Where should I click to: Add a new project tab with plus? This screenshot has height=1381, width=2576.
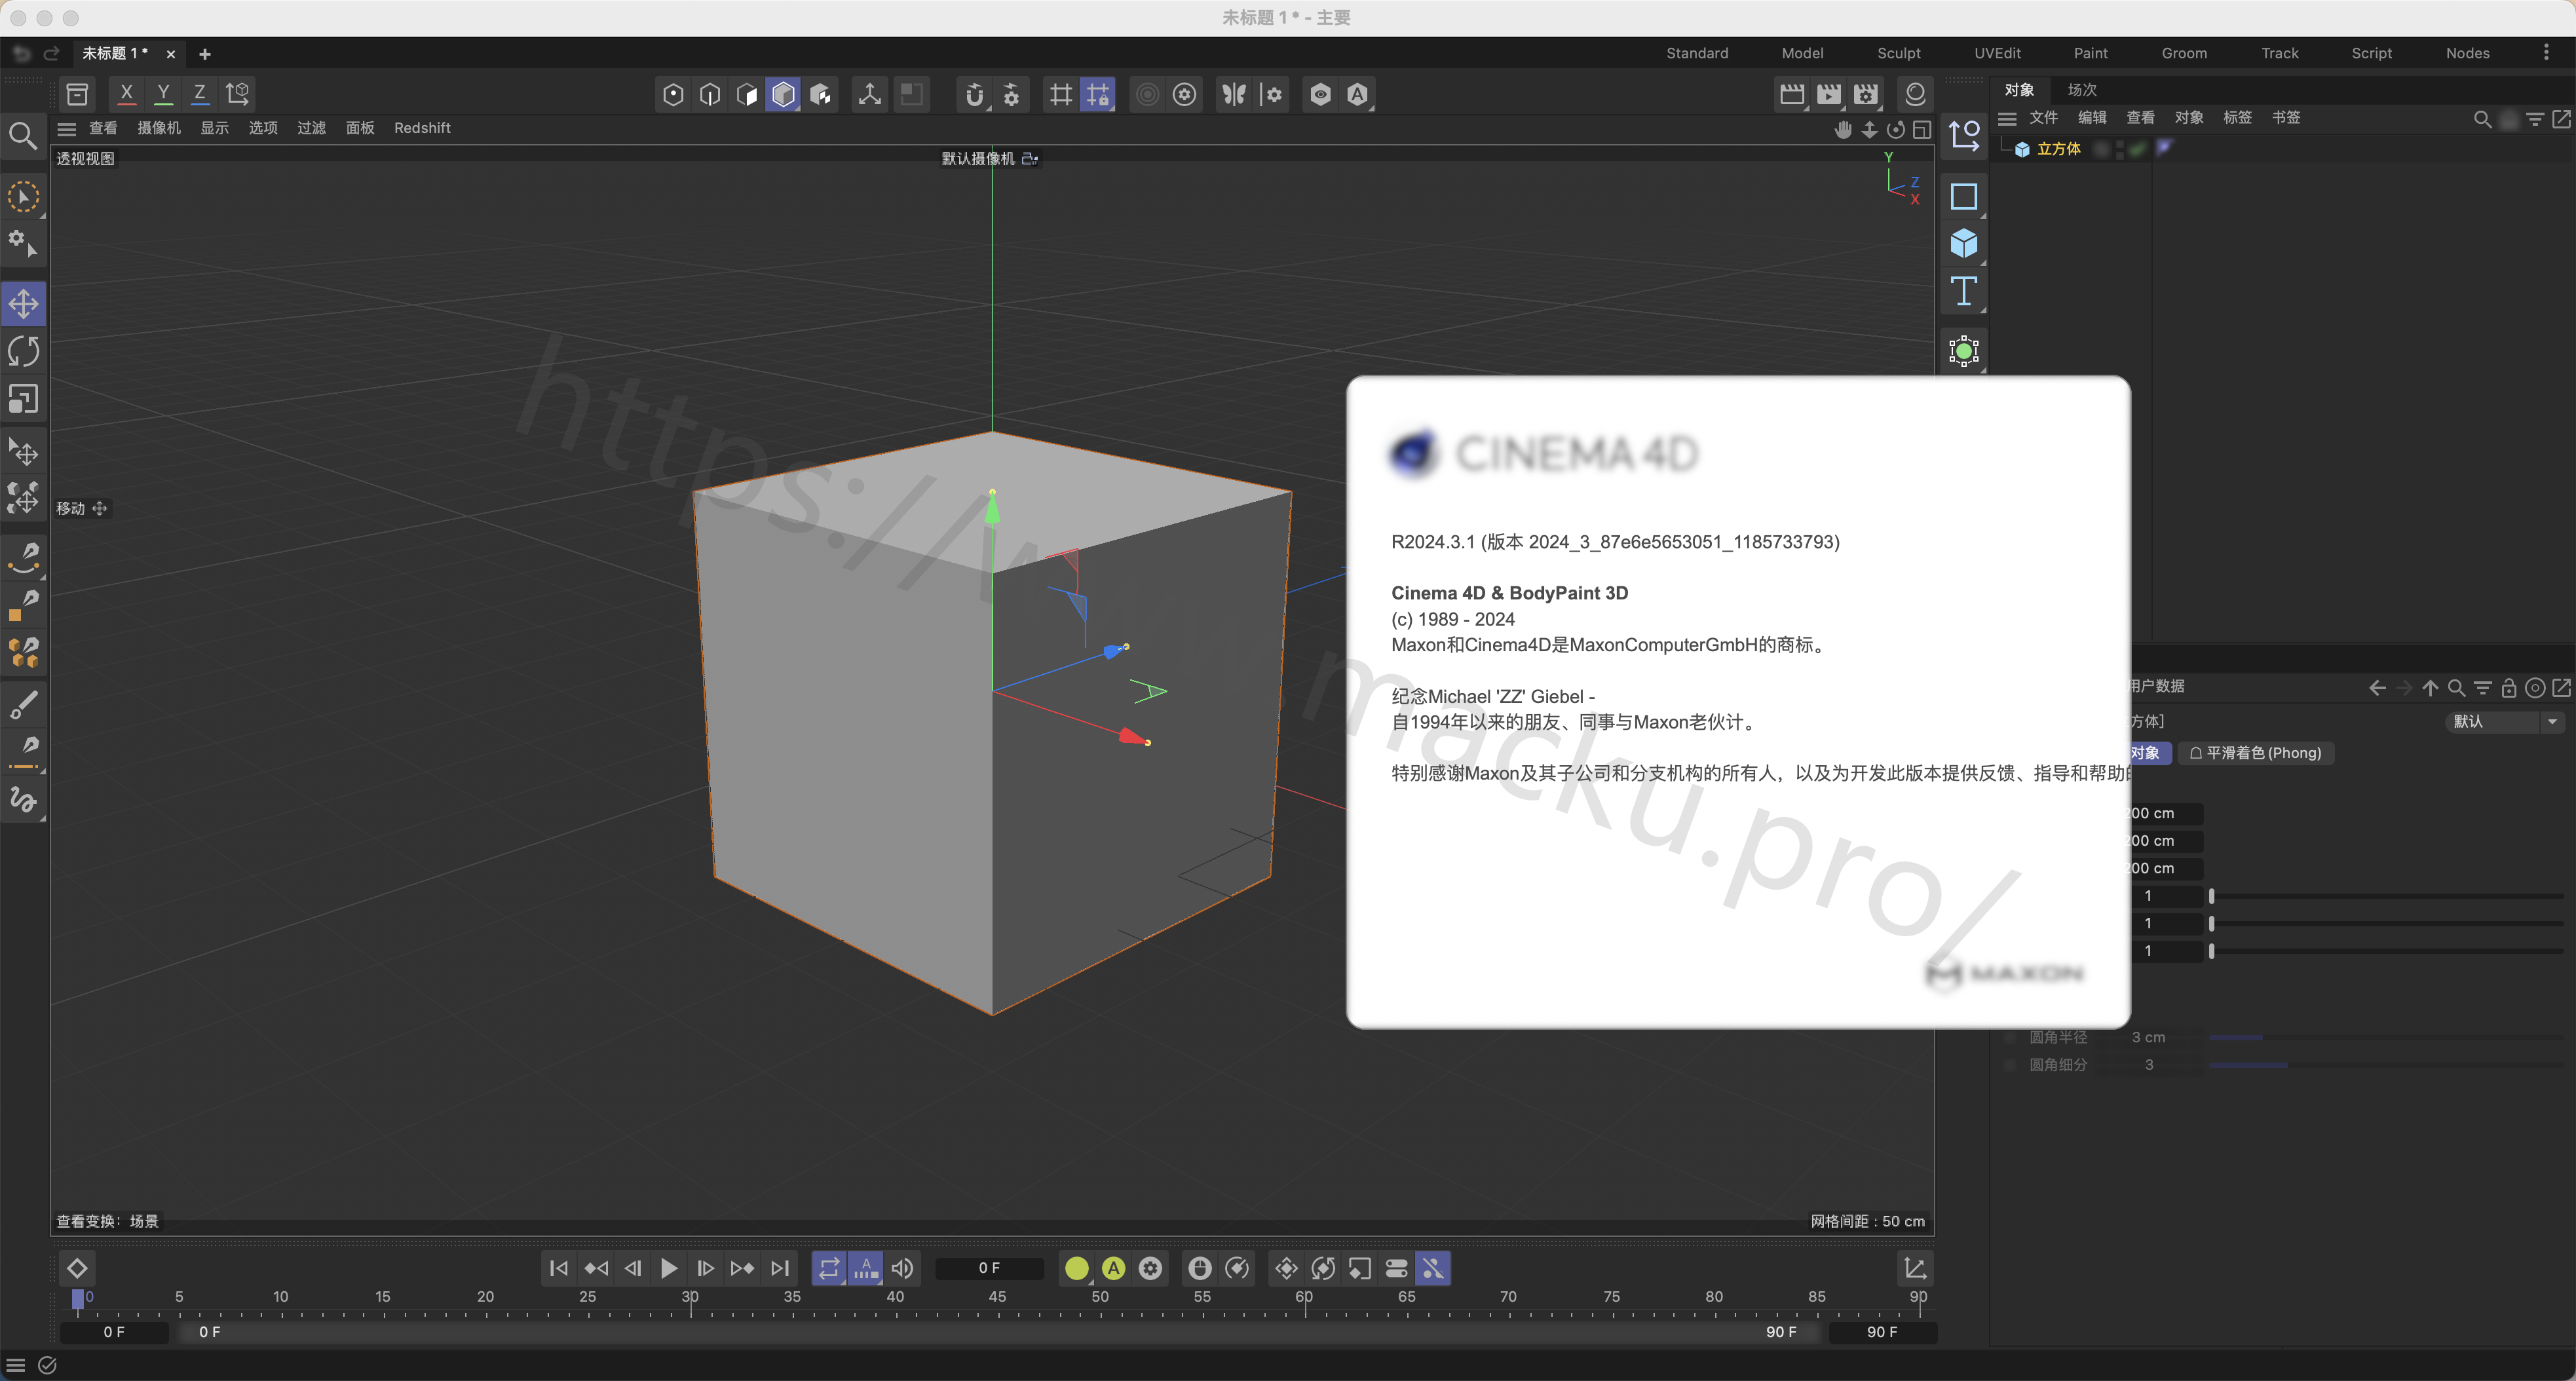click(205, 54)
